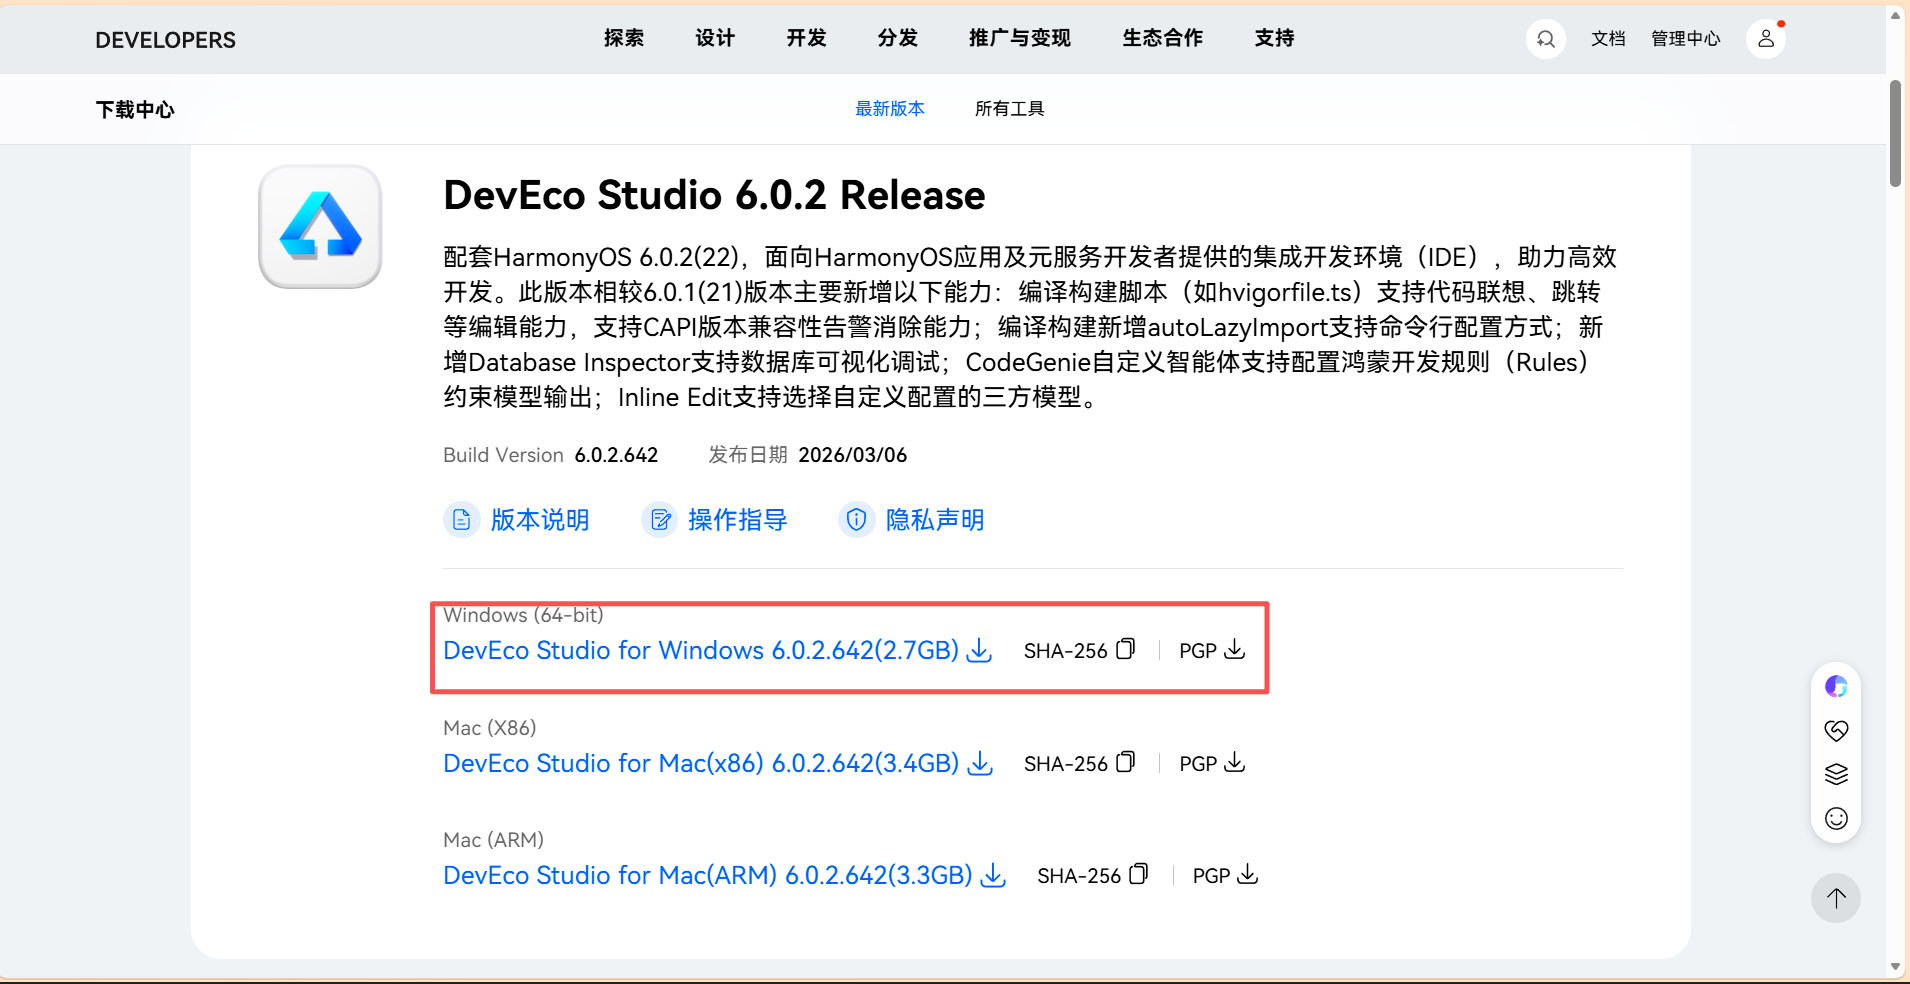Open the 隐私声明 privacy statement link
The width and height of the screenshot is (1910, 984).
(x=935, y=520)
